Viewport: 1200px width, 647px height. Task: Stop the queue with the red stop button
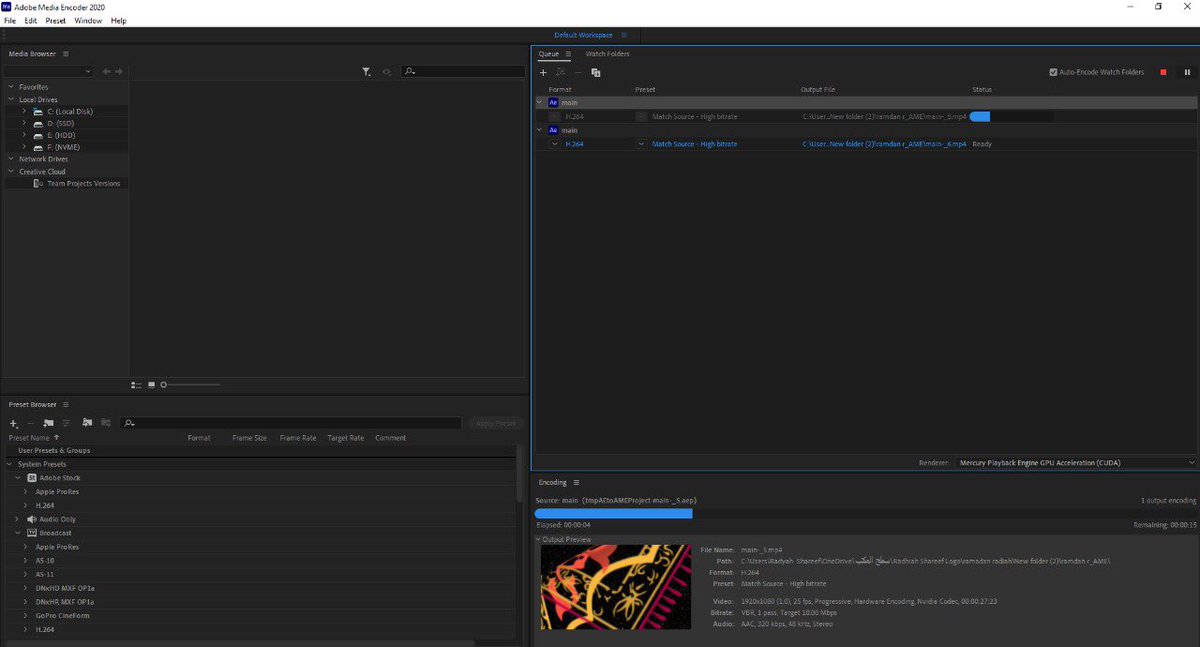(1163, 72)
